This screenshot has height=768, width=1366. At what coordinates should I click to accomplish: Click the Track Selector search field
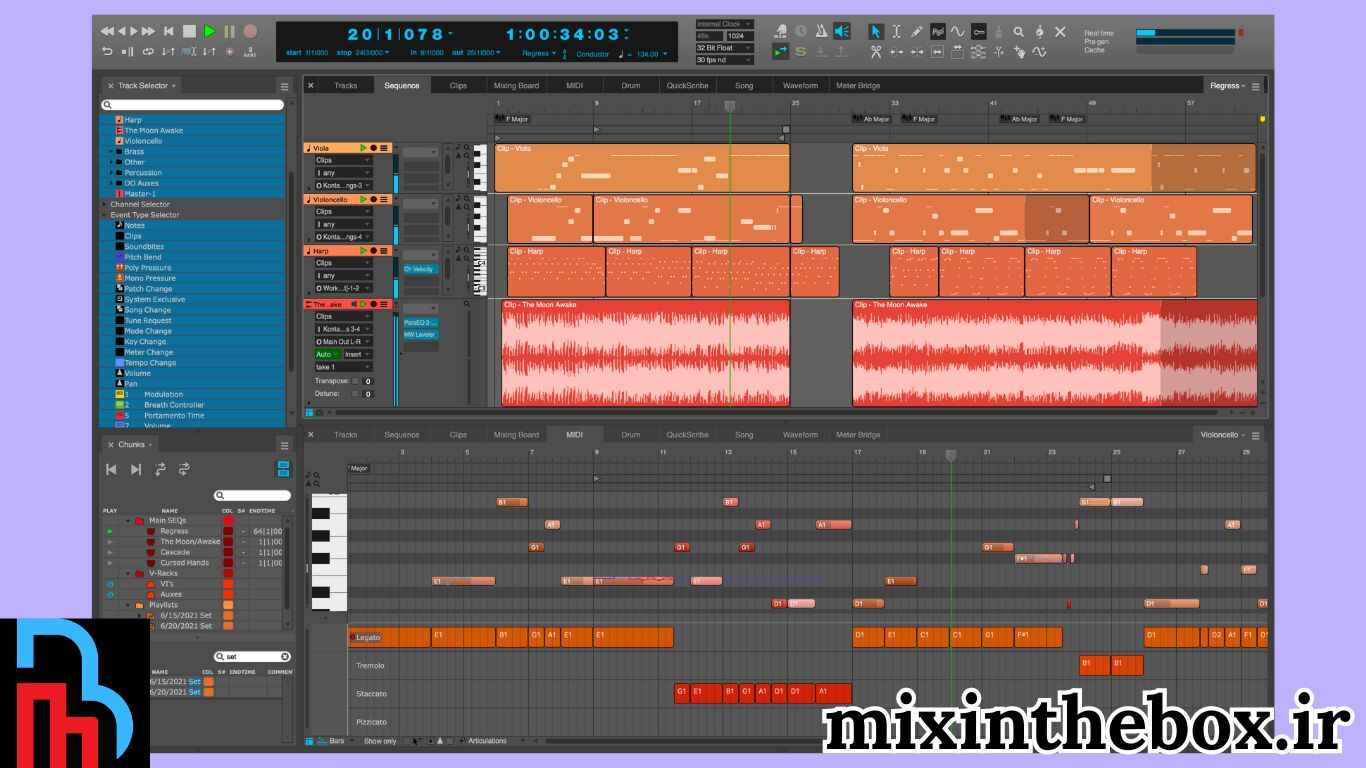pos(192,105)
